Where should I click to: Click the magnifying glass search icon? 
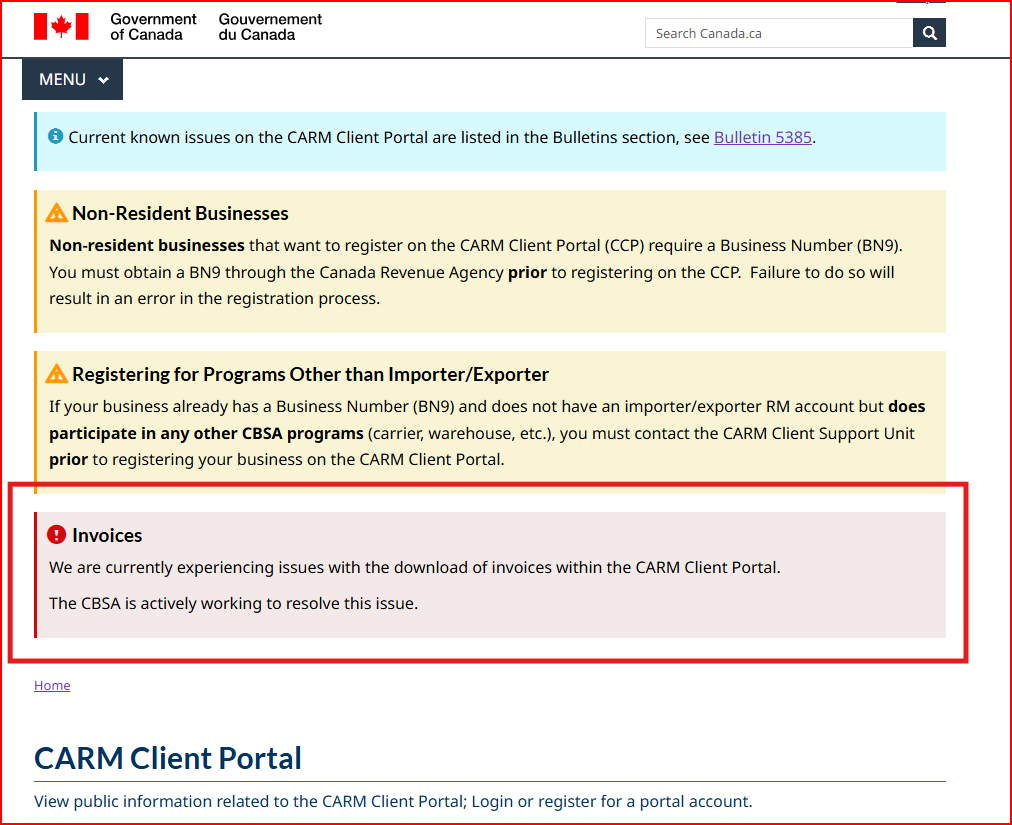[x=929, y=32]
